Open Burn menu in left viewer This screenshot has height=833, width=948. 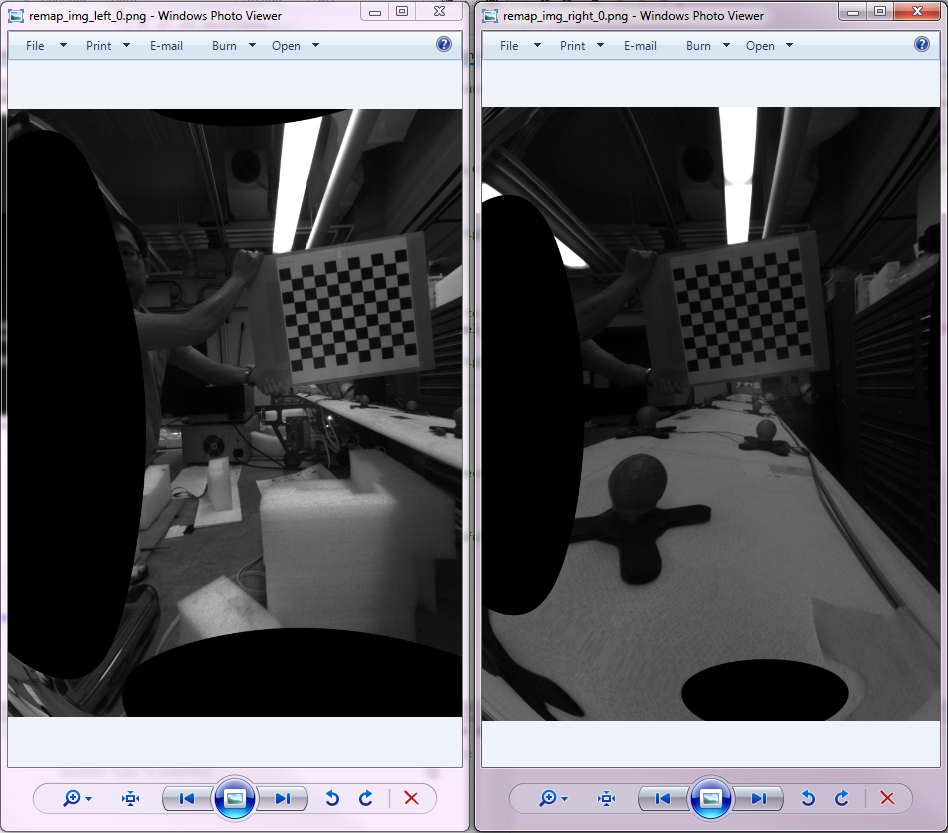pos(224,46)
